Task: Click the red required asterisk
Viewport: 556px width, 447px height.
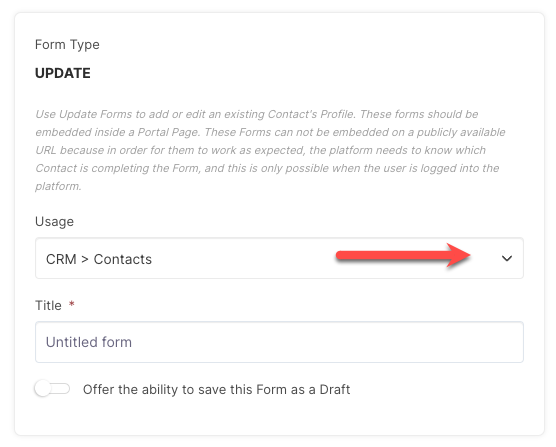Action: [72, 304]
